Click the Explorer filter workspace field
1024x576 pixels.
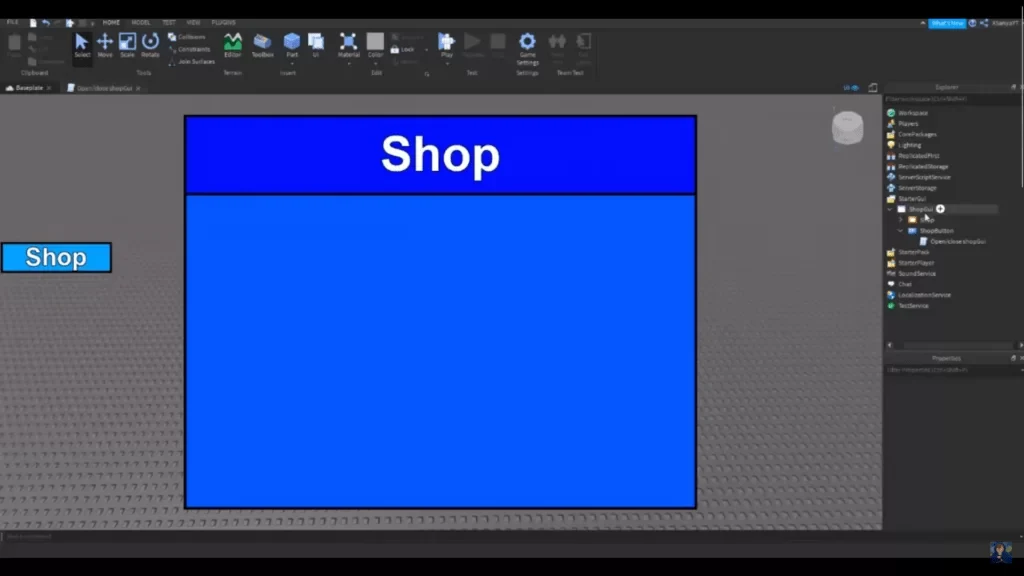[x=951, y=99]
